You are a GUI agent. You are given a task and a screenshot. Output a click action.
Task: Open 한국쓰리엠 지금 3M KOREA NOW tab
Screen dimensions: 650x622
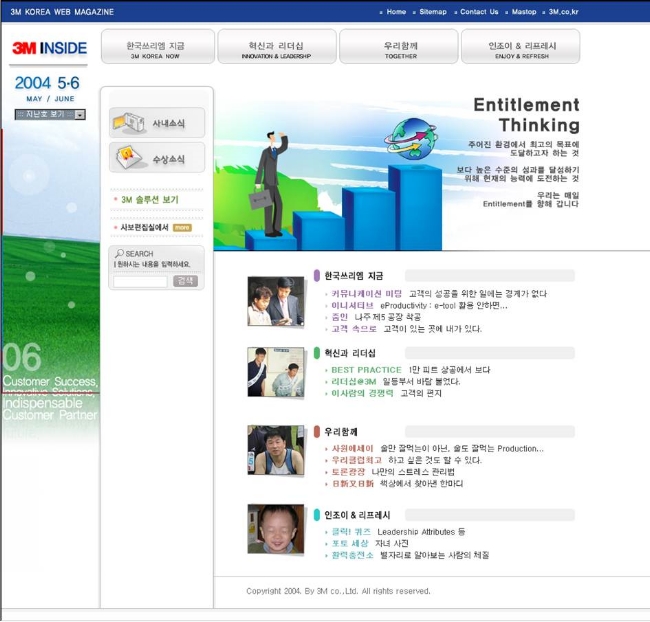click(x=158, y=46)
